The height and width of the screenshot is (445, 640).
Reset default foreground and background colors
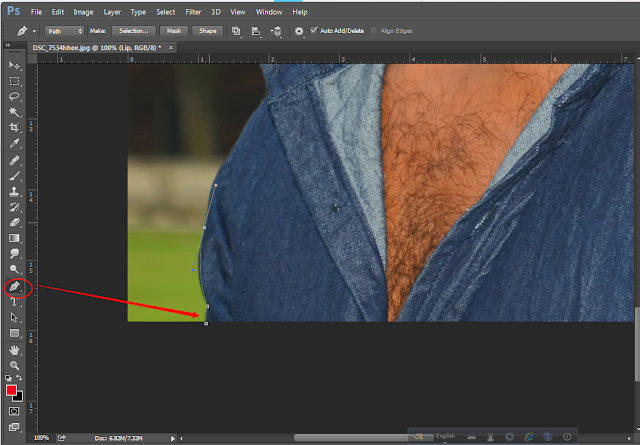[x=9, y=378]
